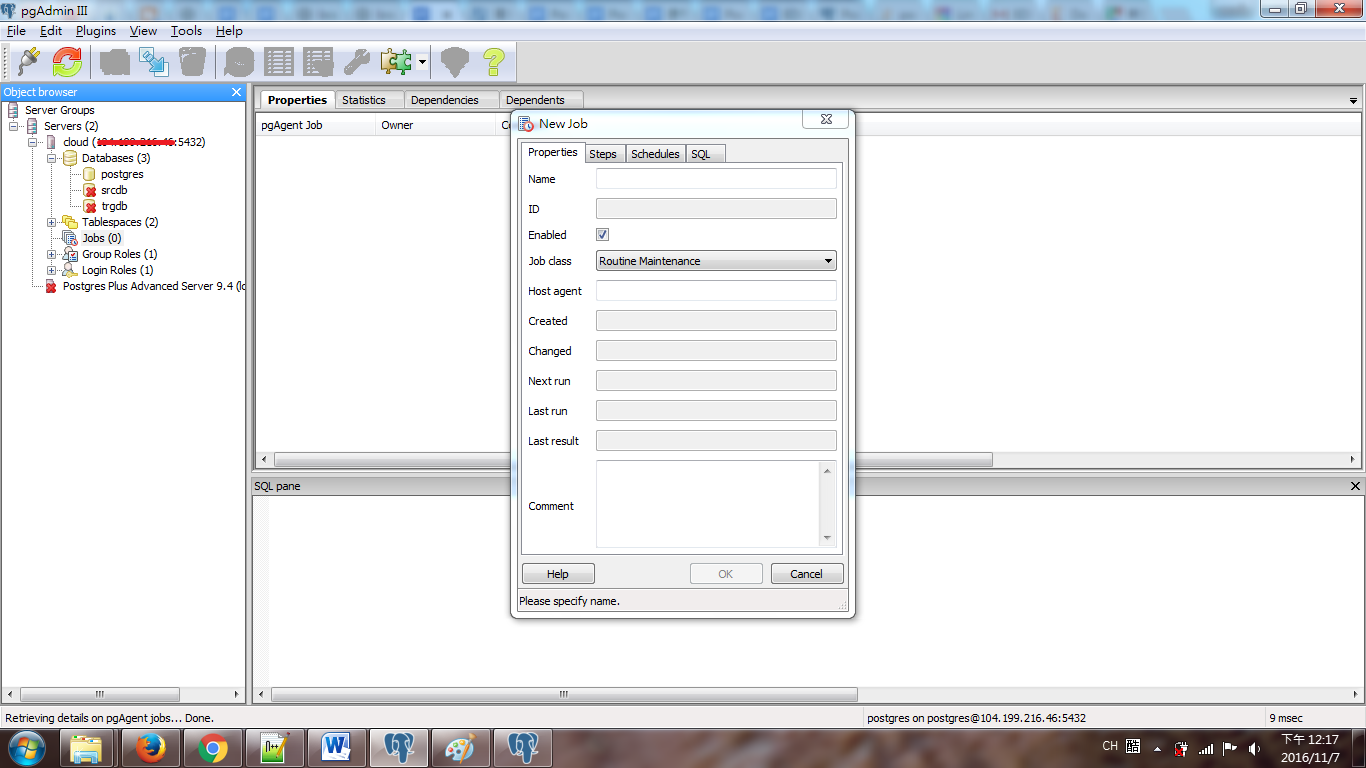This screenshot has height=768, width=1366.
Task: Collapse the Servers (2) tree node
Action: click(14, 126)
